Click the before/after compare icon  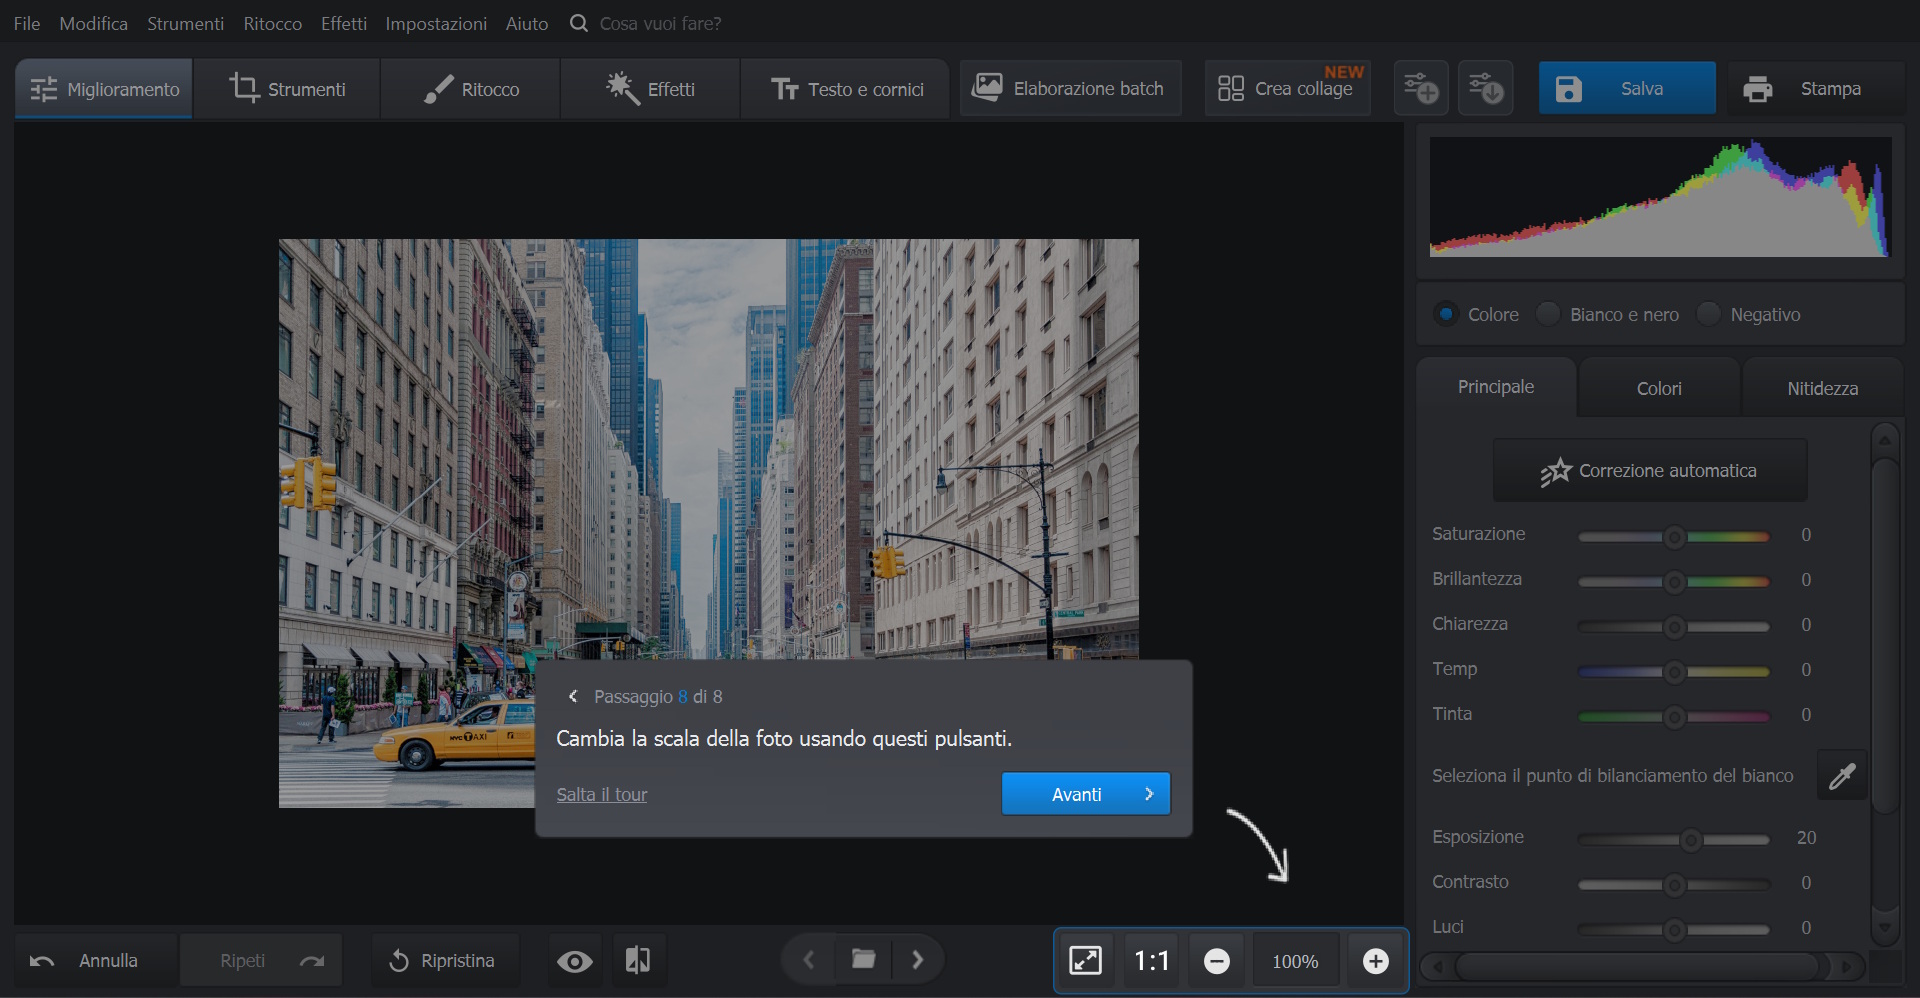637,961
